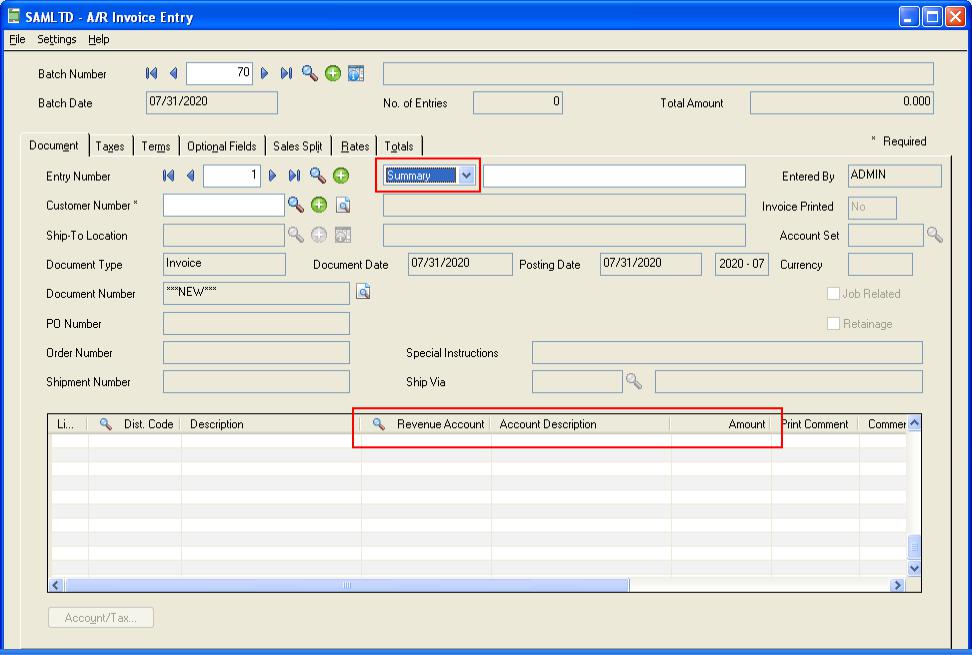Click the Account/Tax button
This screenshot has height=655, width=972.
[101, 618]
